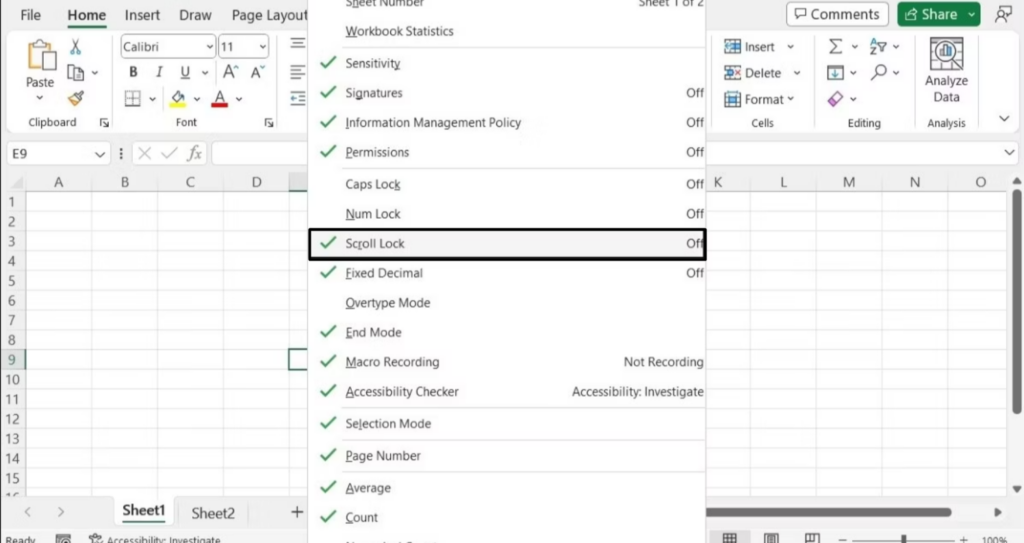Click the Find & Select magnifier icon

click(x=879, y=72)
